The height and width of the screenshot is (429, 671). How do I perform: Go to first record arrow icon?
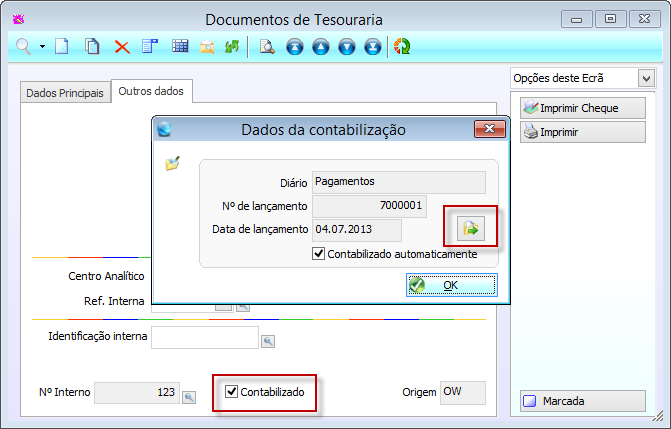295,46
